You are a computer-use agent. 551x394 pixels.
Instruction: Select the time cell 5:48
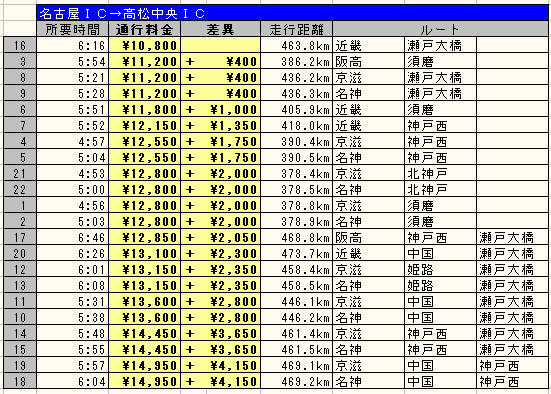(x=73, y=333)
